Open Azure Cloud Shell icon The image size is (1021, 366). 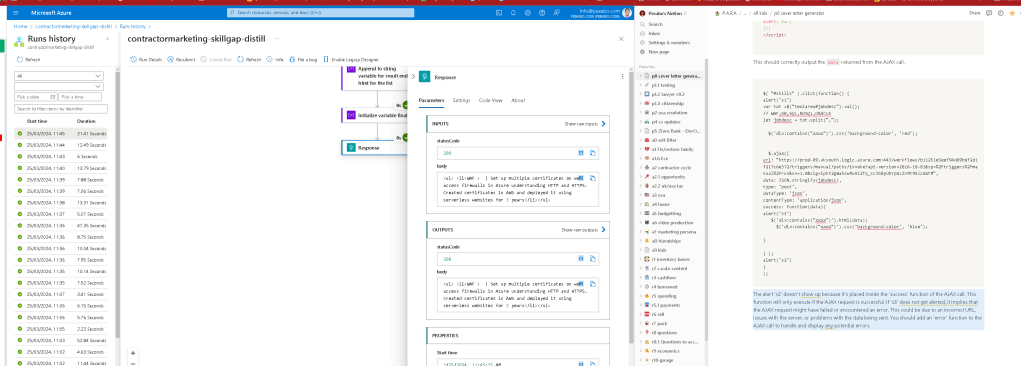coord(499,12)
